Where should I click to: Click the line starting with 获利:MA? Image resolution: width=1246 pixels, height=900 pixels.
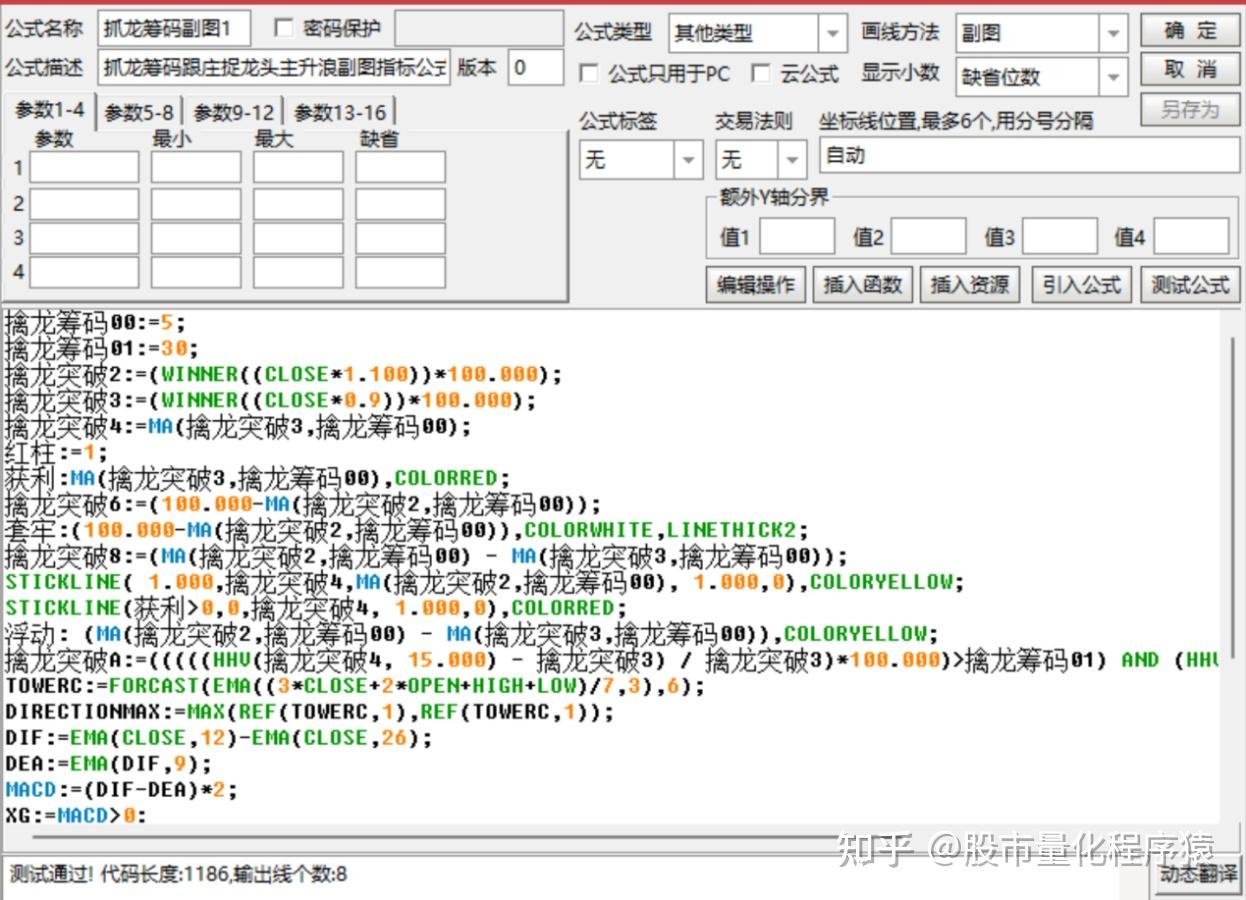point(258,478)
